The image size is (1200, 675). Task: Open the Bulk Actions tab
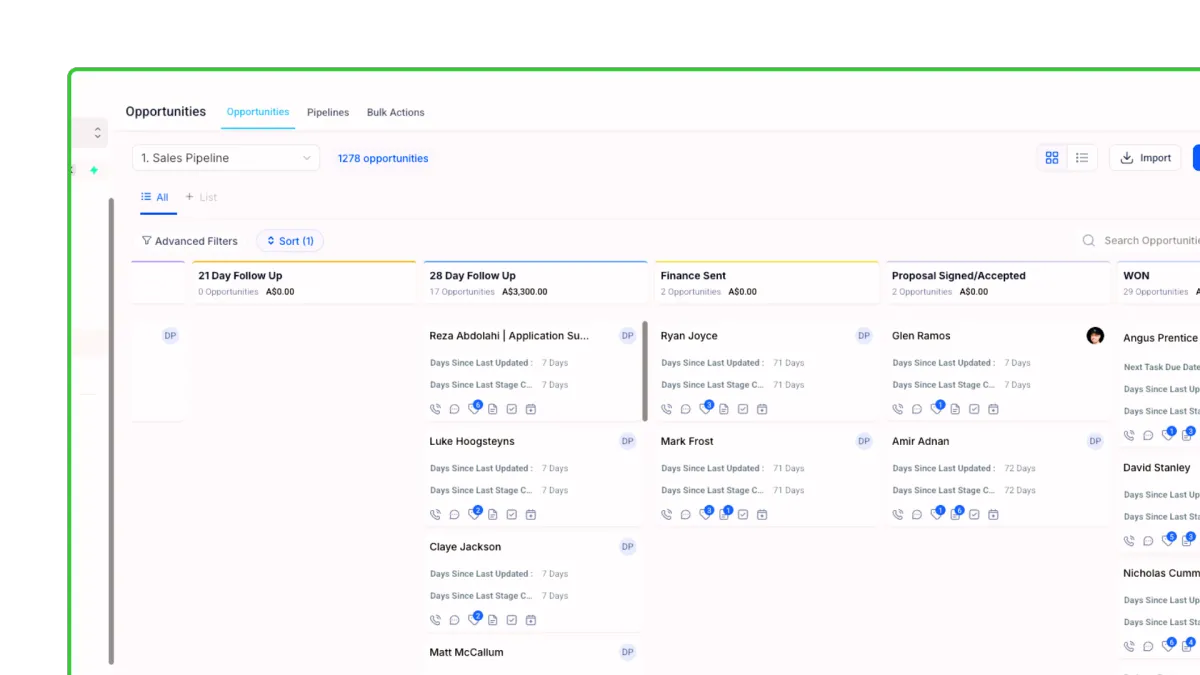click(396, 112)
